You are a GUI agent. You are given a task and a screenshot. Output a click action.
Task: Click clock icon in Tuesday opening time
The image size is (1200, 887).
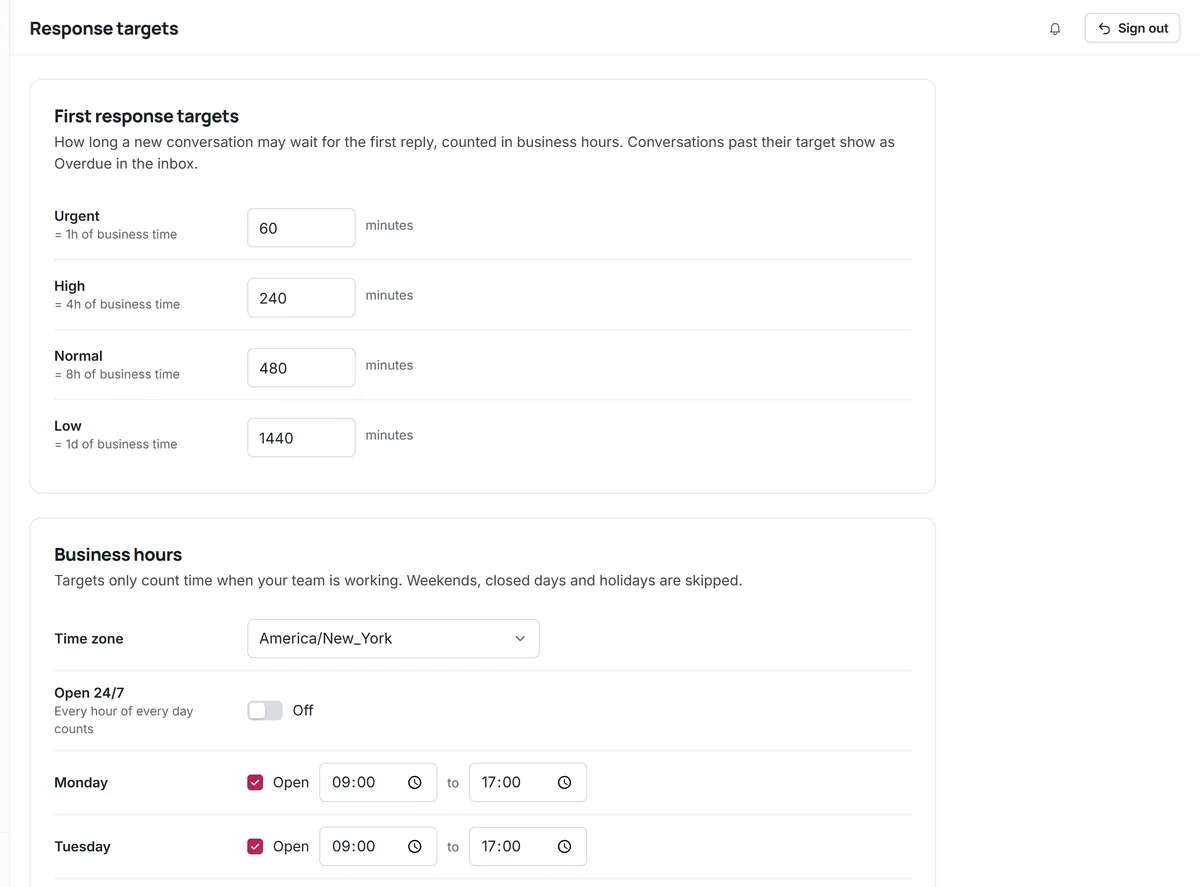tap(415, 847)
